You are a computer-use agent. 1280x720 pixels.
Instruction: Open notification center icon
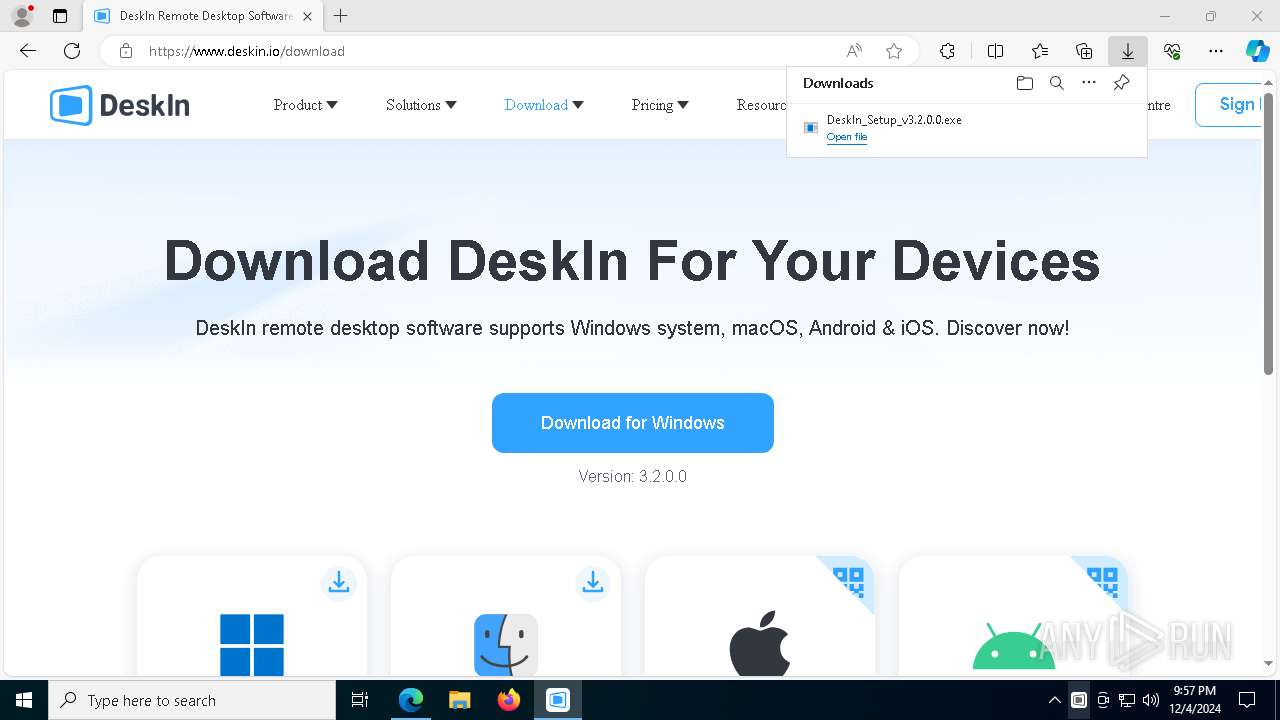1247,700
